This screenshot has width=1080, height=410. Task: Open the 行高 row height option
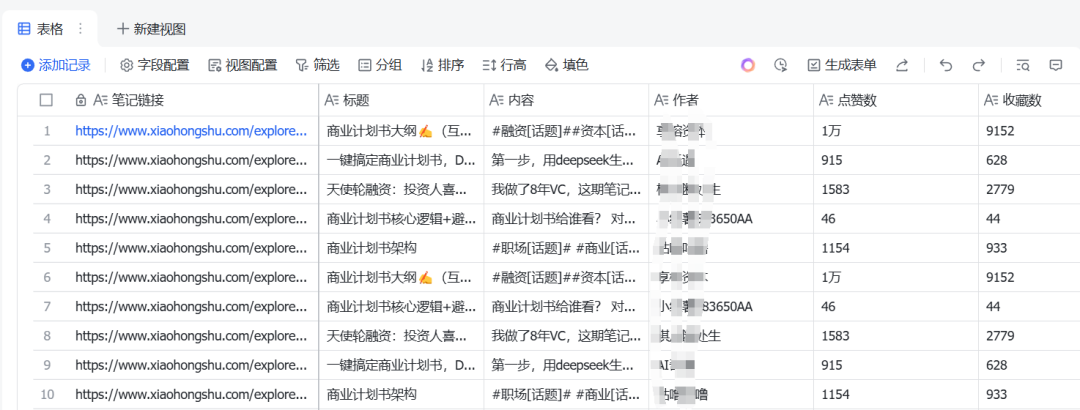[x=504, y=65]
